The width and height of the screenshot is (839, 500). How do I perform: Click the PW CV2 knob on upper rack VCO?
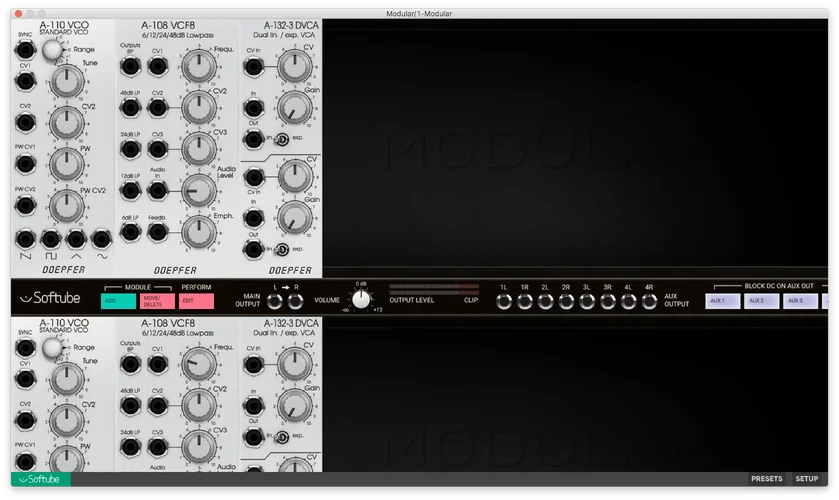coord(67,206)
